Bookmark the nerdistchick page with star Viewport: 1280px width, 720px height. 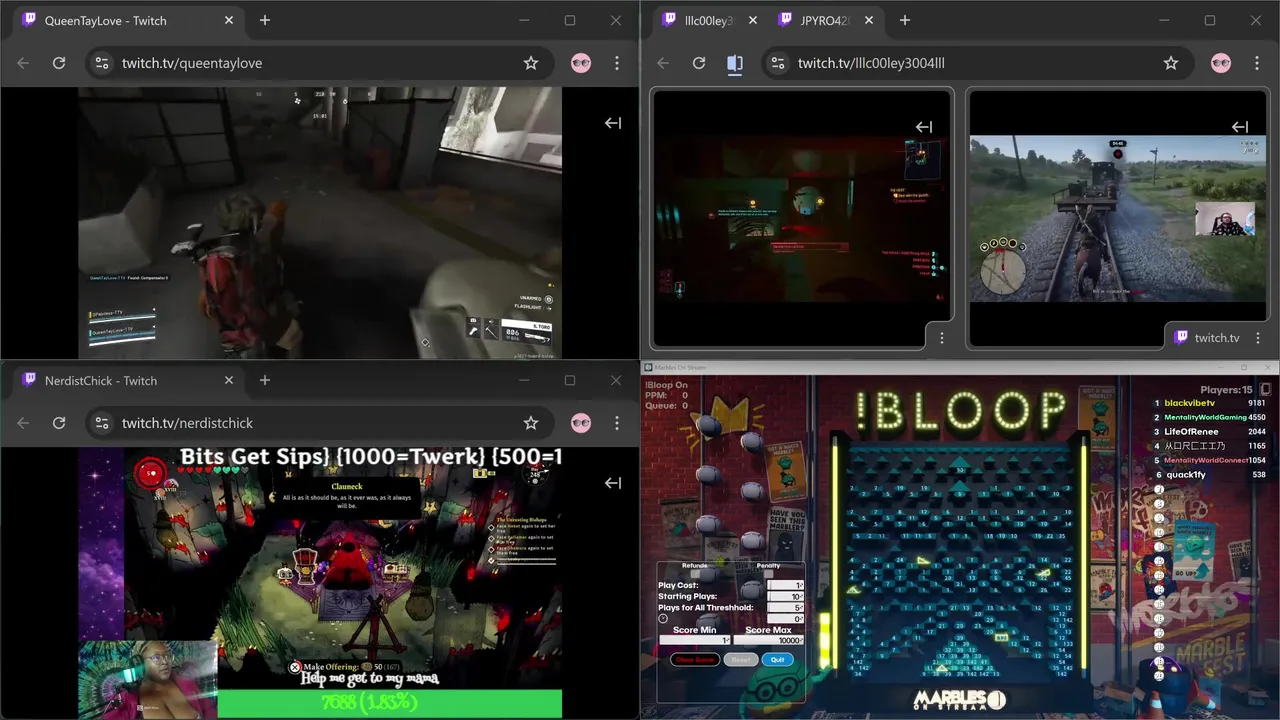pyautogui.click(x=531, y=423)
